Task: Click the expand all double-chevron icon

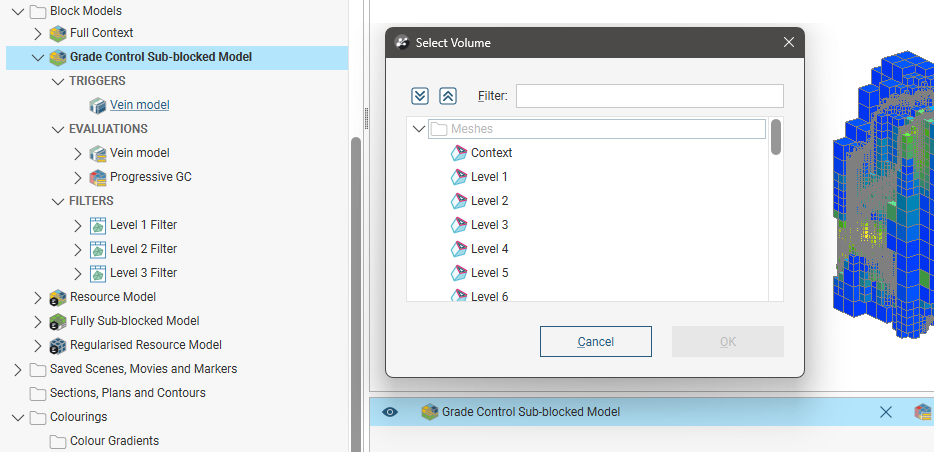Action: coord(420,96)
